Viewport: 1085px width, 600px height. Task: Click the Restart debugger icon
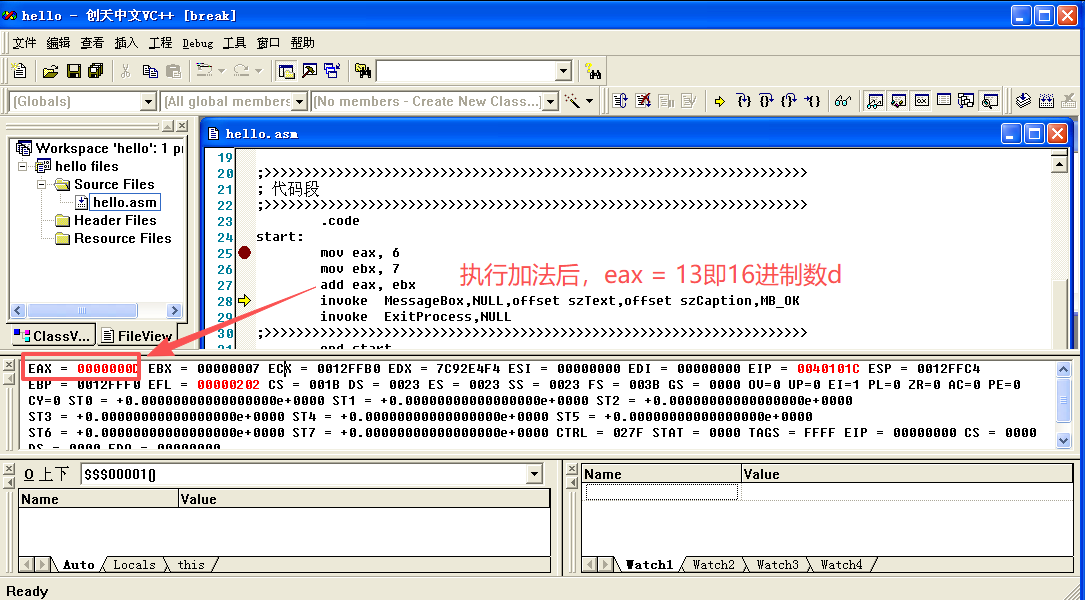click(620, 101)
